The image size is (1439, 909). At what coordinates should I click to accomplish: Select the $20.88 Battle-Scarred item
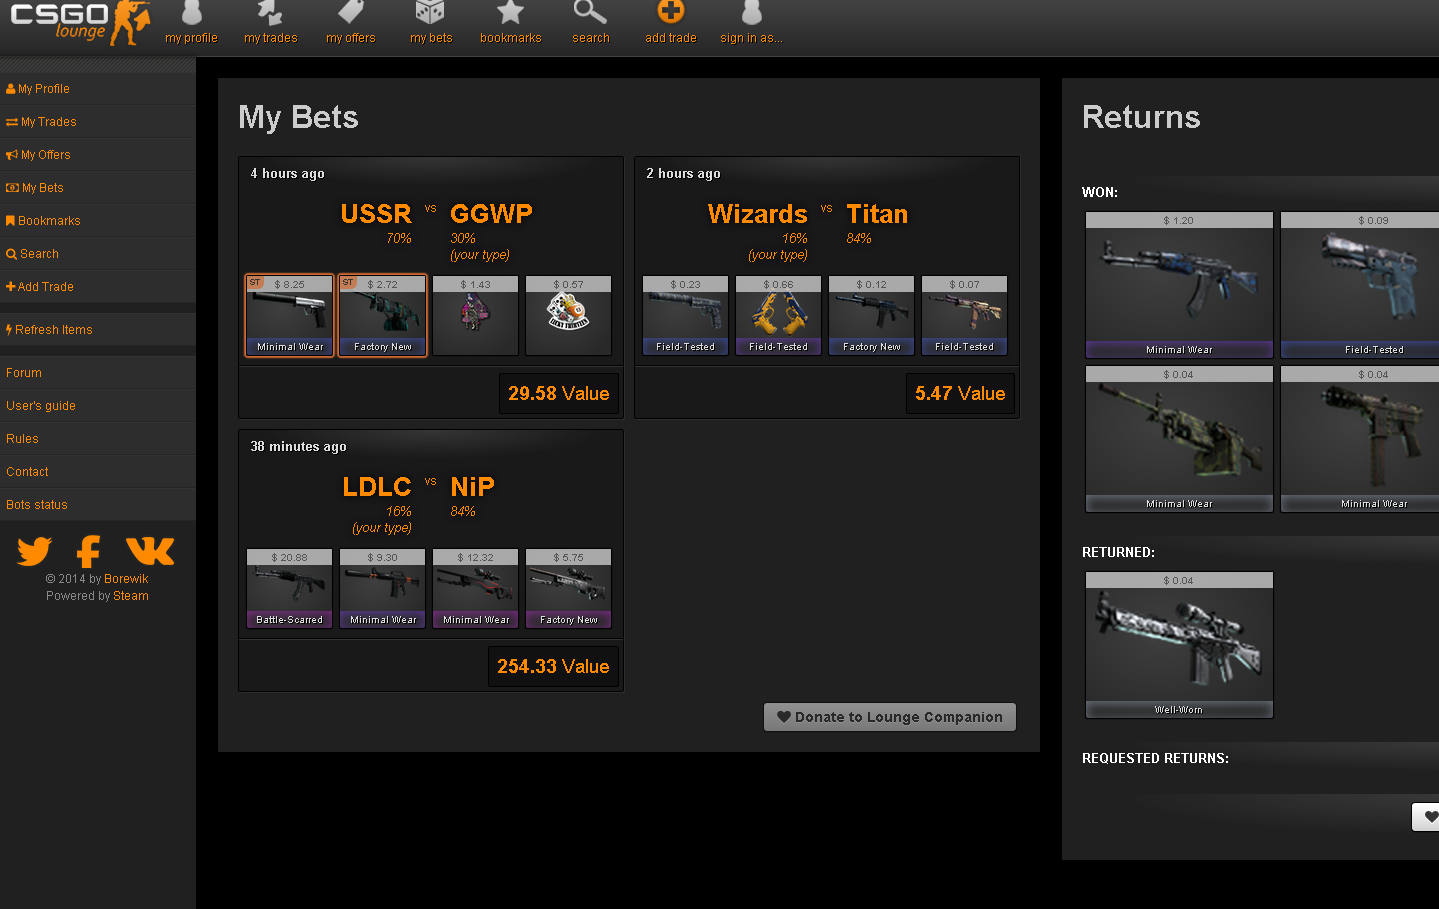(x=290, y=588)
